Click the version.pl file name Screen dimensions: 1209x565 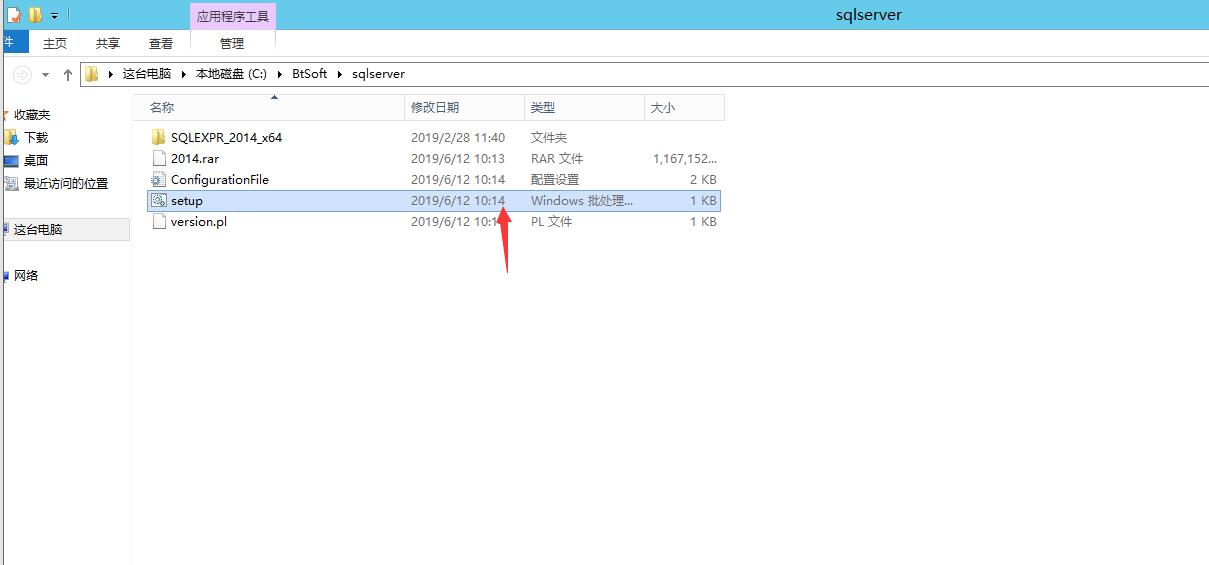pos(199,221)
